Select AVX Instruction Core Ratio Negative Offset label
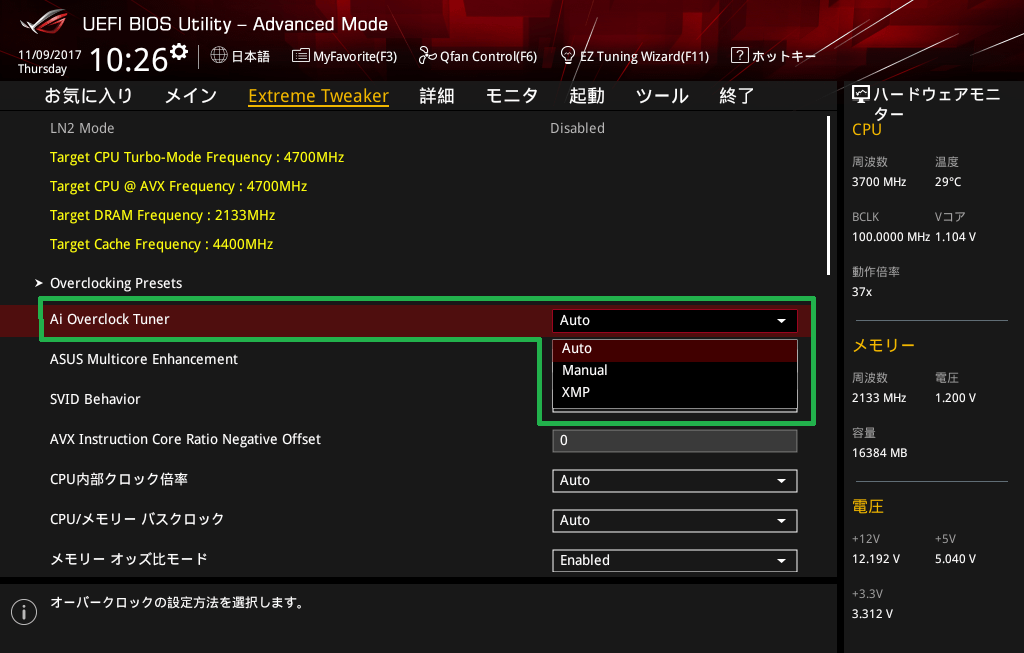Viewport: 1024px width, 653px height. point(185,439)
